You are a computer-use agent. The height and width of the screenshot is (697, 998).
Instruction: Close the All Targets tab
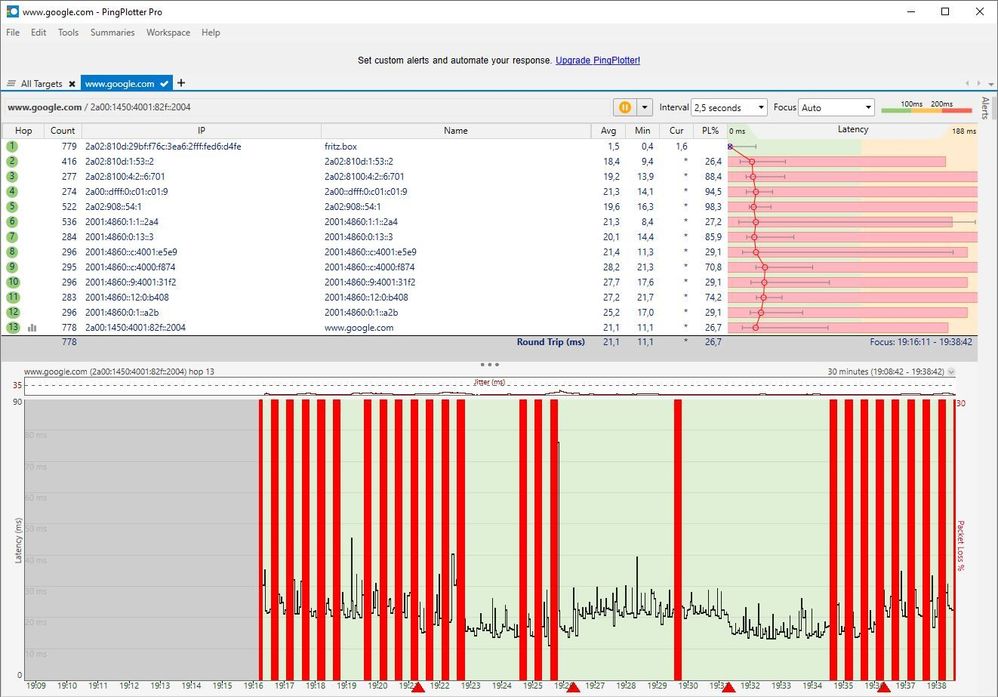(x=72, y=84)
